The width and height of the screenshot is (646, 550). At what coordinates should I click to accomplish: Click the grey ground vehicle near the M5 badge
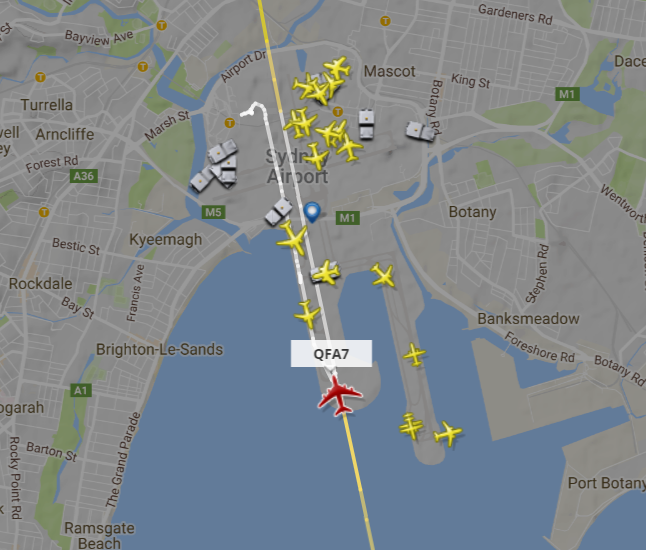pyautogui.click(x=279, y=212)
